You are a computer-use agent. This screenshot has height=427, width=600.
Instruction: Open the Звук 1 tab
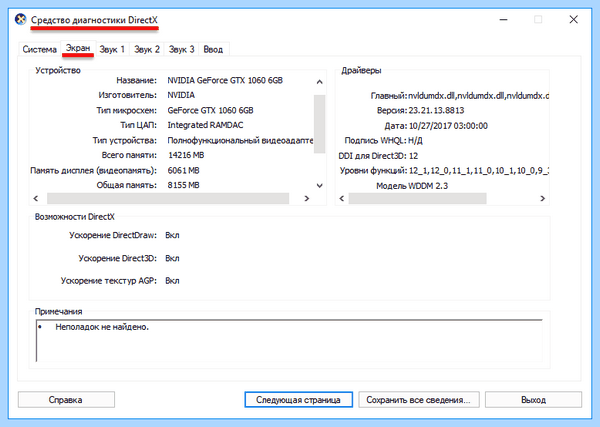[112, 49]
